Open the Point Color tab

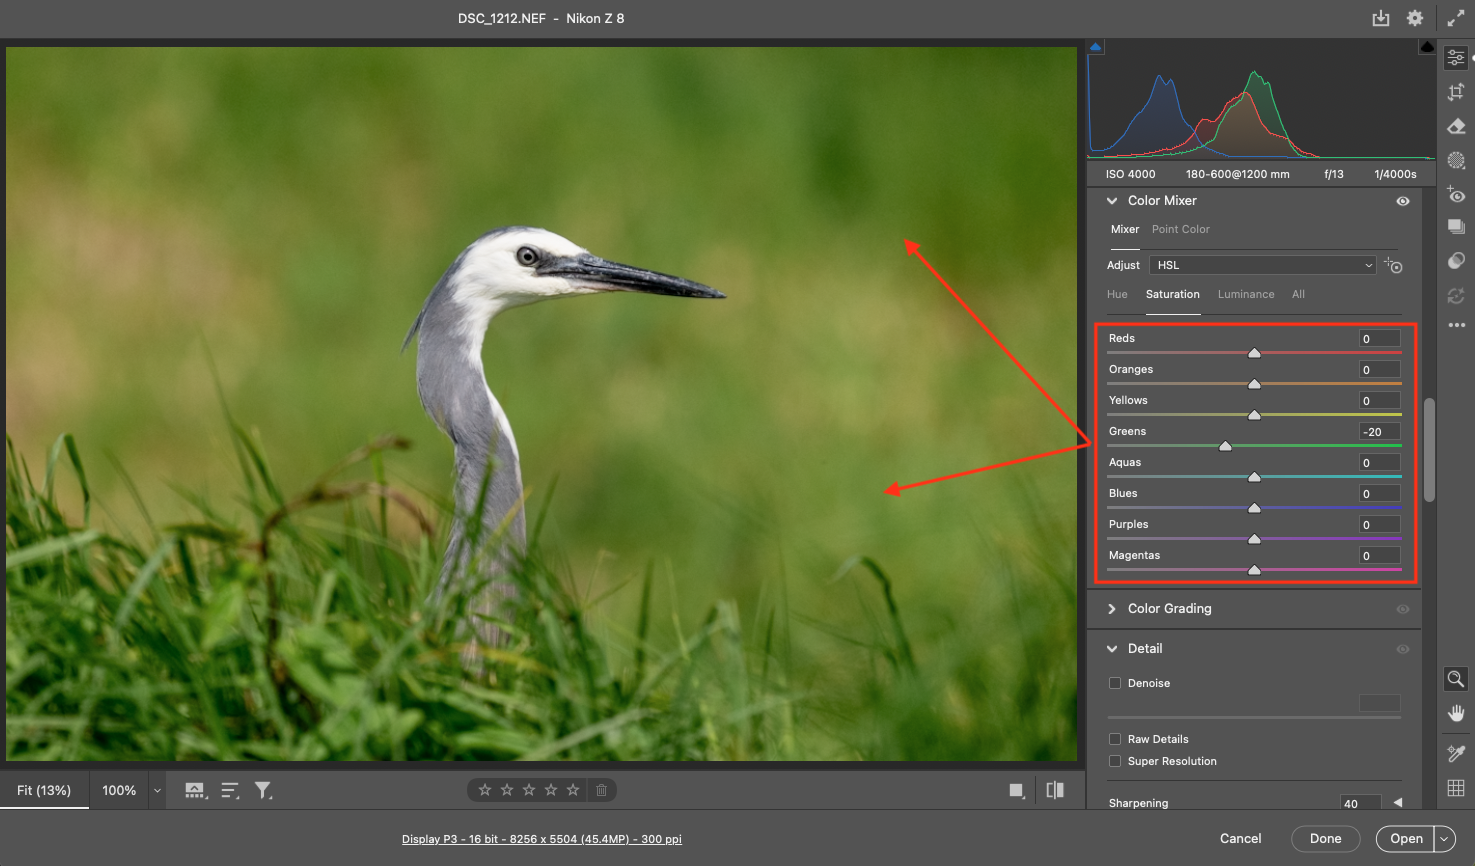[1180, 229]
